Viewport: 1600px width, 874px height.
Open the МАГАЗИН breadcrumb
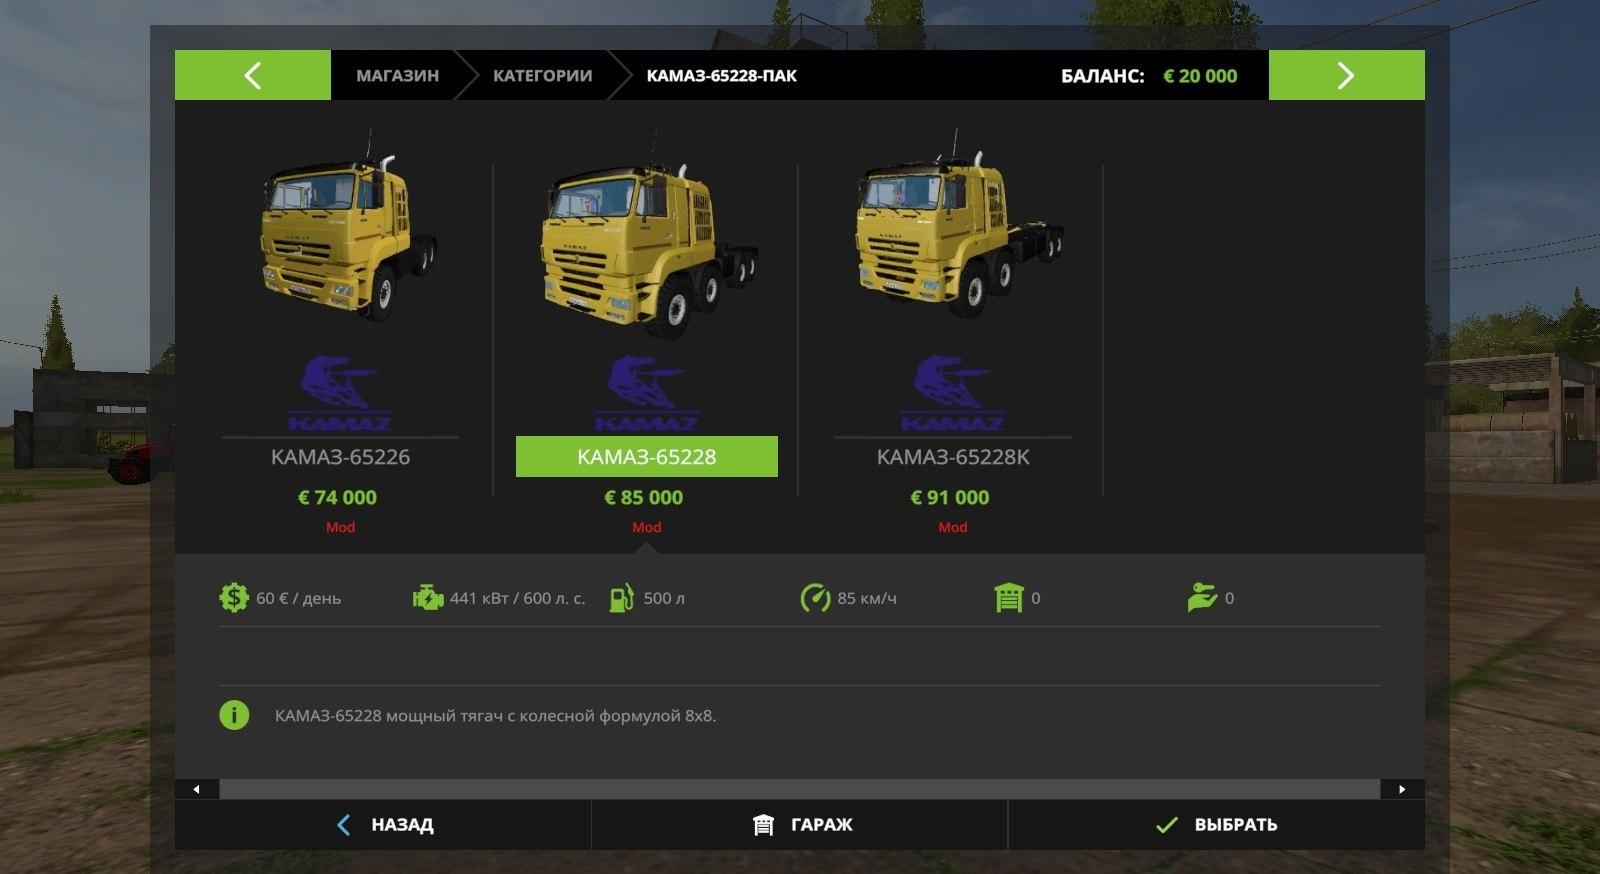point(397,76)
